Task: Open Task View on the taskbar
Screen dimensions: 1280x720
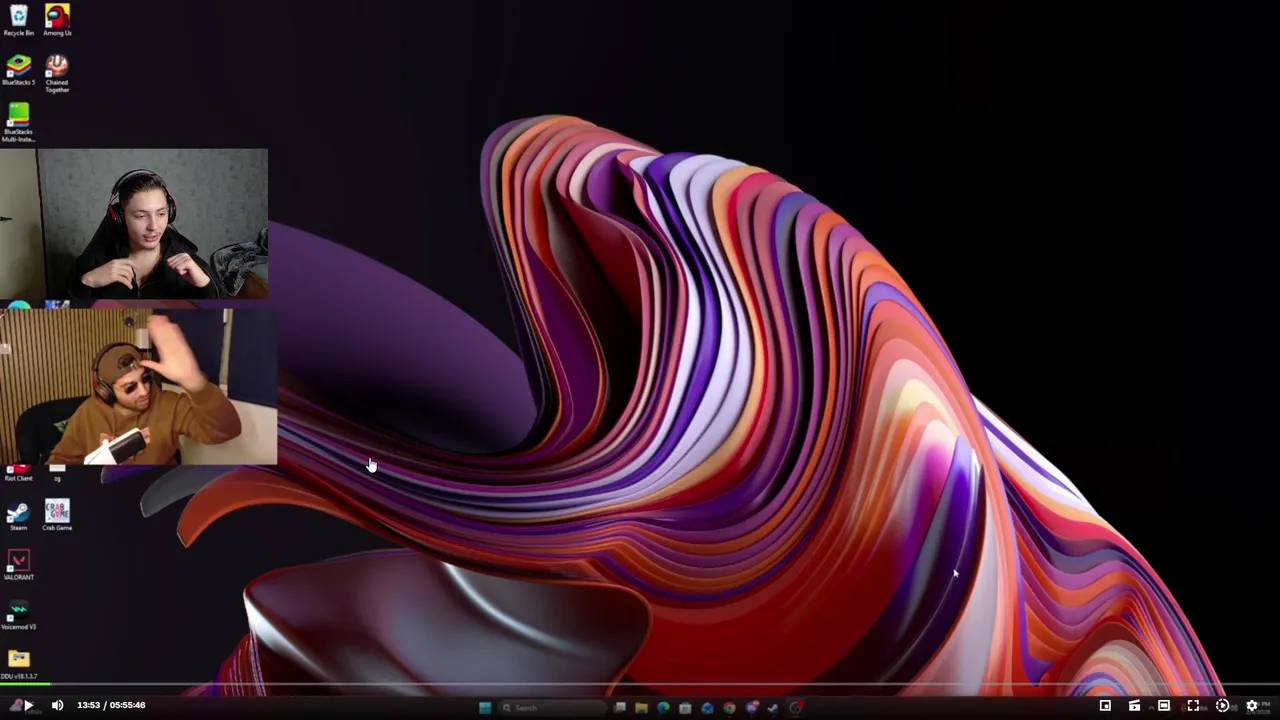Action: [x=620, y=708]
